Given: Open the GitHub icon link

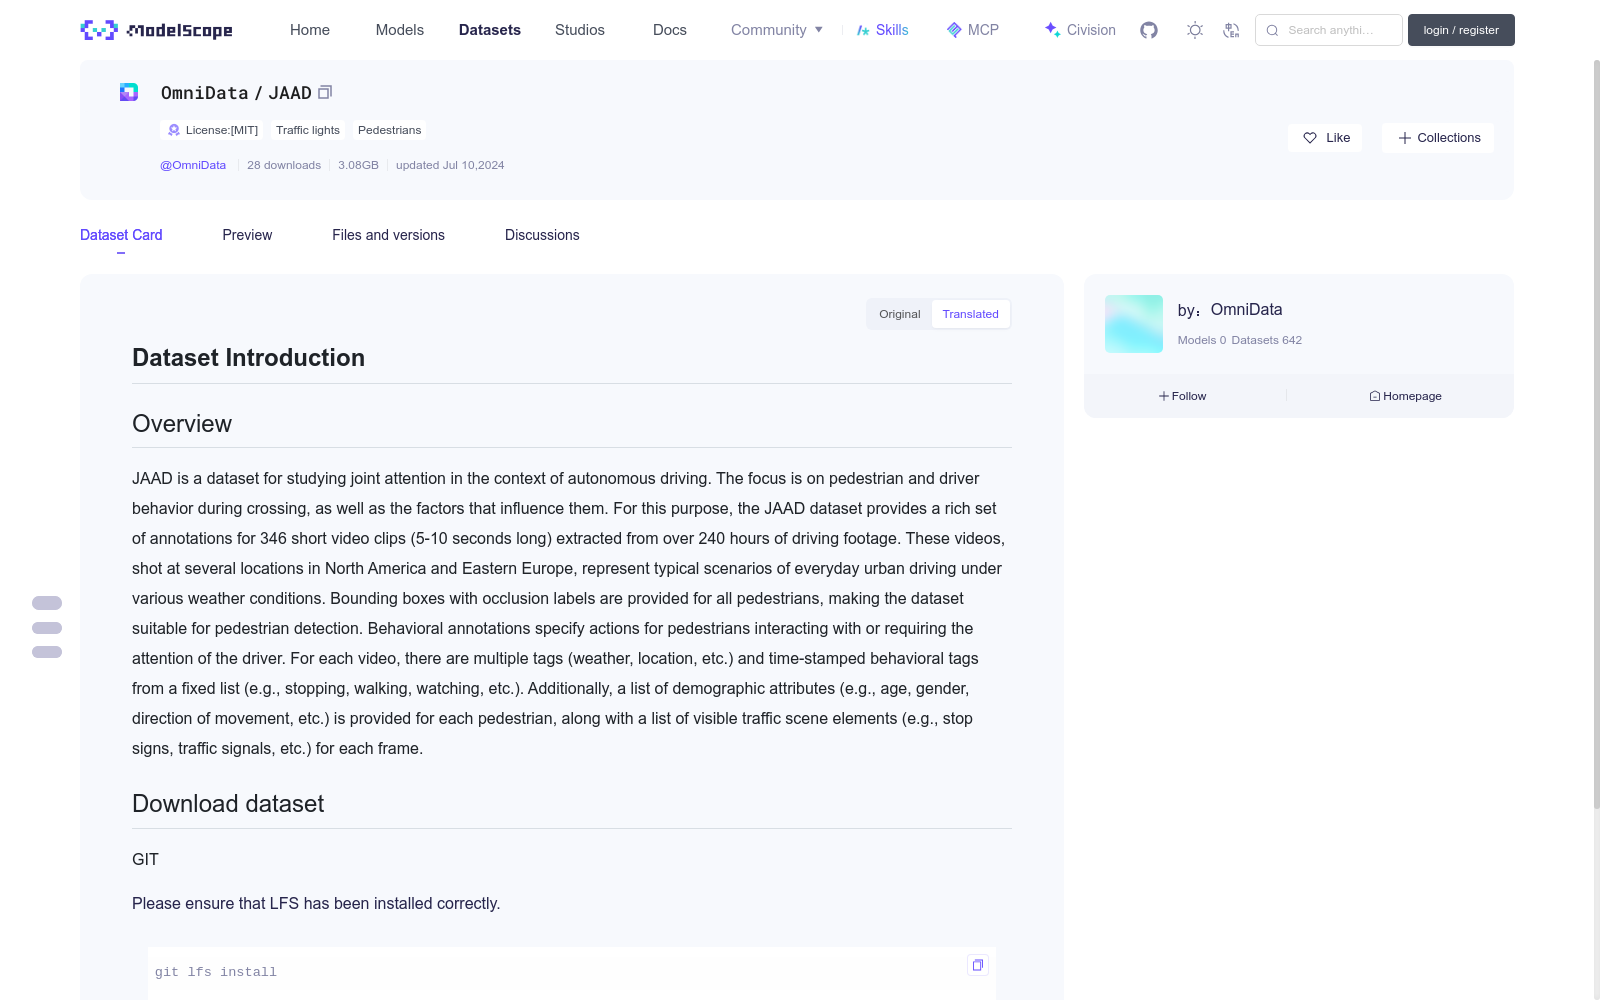Looking at the screenshot, I should pyautogui.click(x=1149, y=30).
